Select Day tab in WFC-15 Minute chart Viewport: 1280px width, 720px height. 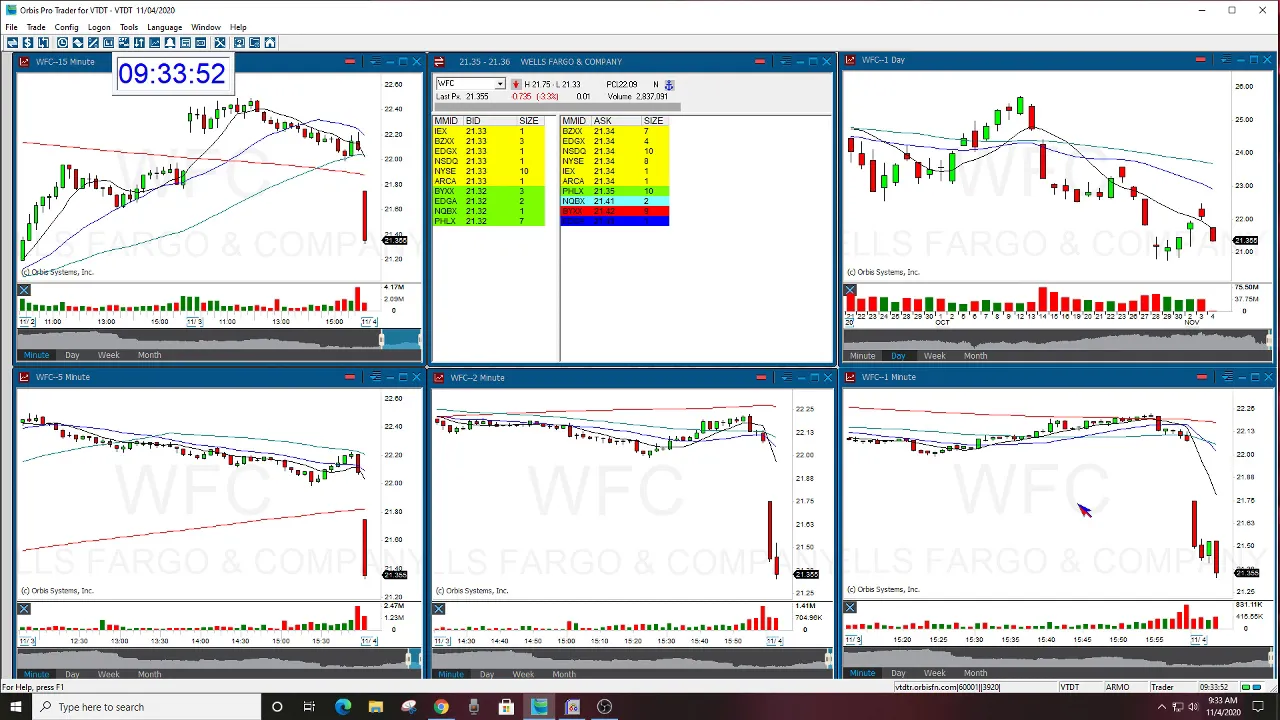pos(72,355)
